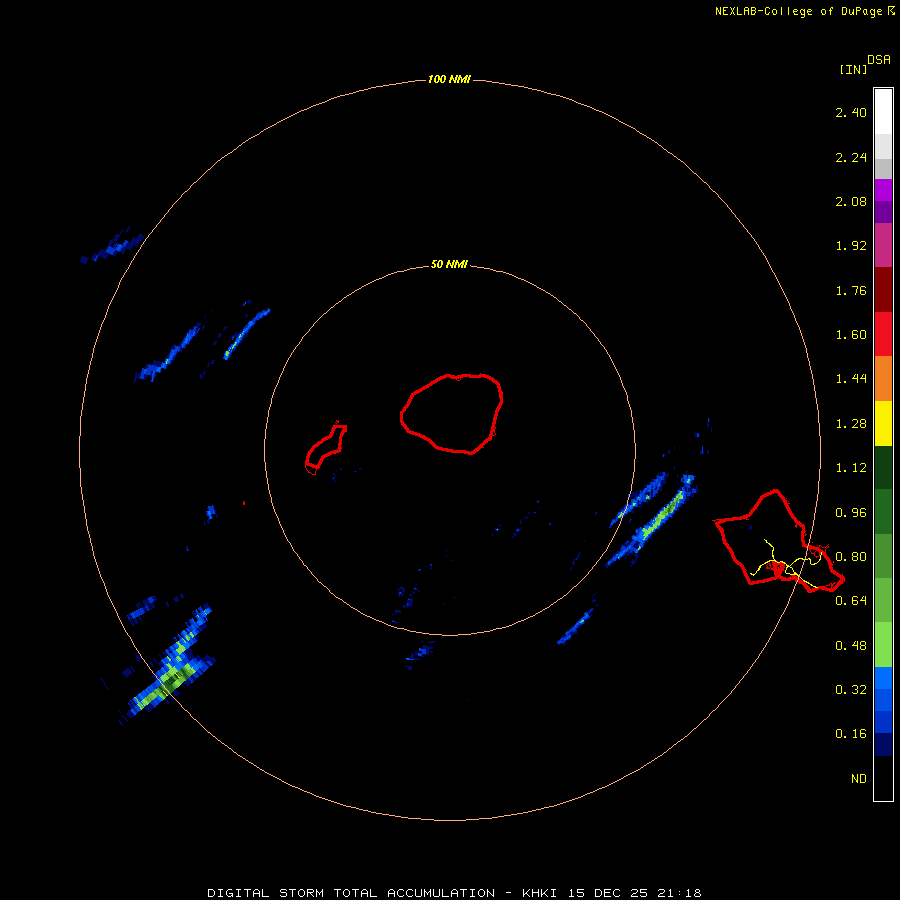
Task: Select the 0.96 legend value
Action: (851, 513)
